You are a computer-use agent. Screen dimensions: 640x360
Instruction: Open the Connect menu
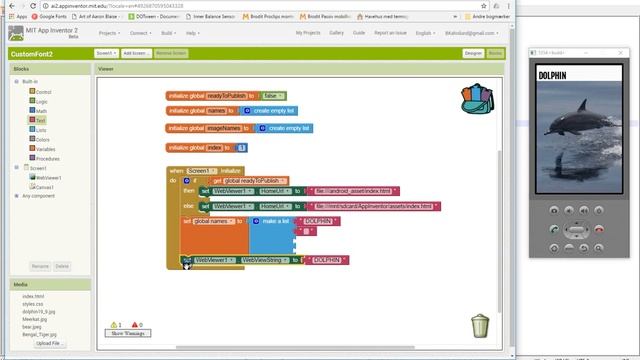pyautogui.click(x=140, y=33)
